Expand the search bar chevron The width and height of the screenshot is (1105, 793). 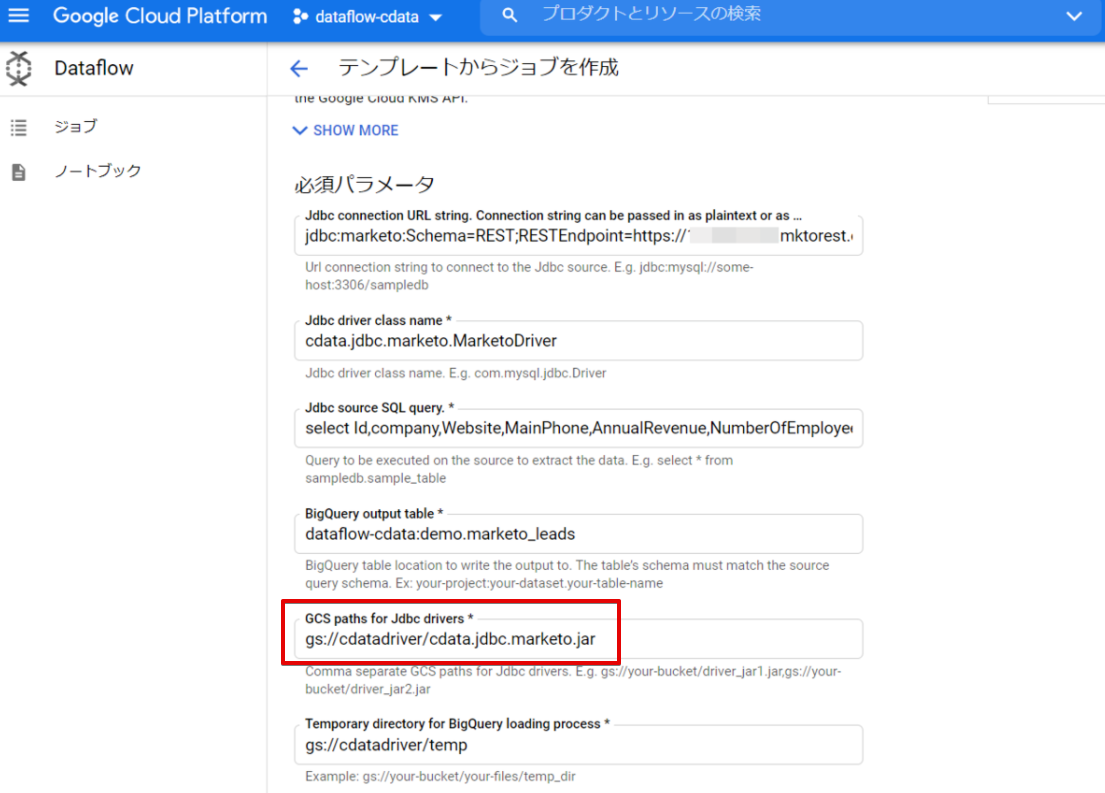pos(1073,16)
